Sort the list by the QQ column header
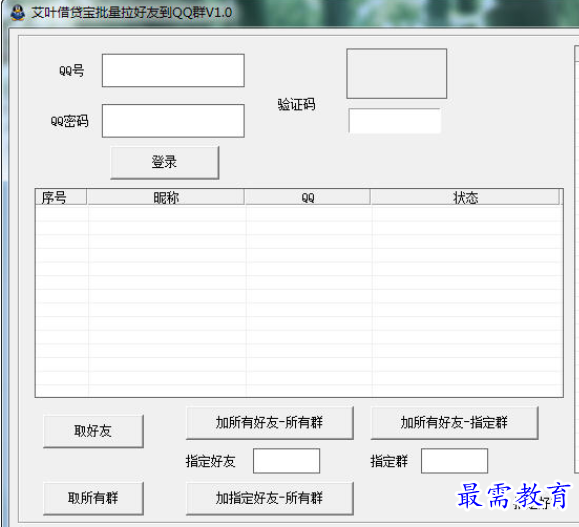This screenshot has width=579, height=527. tap(307, 197)
